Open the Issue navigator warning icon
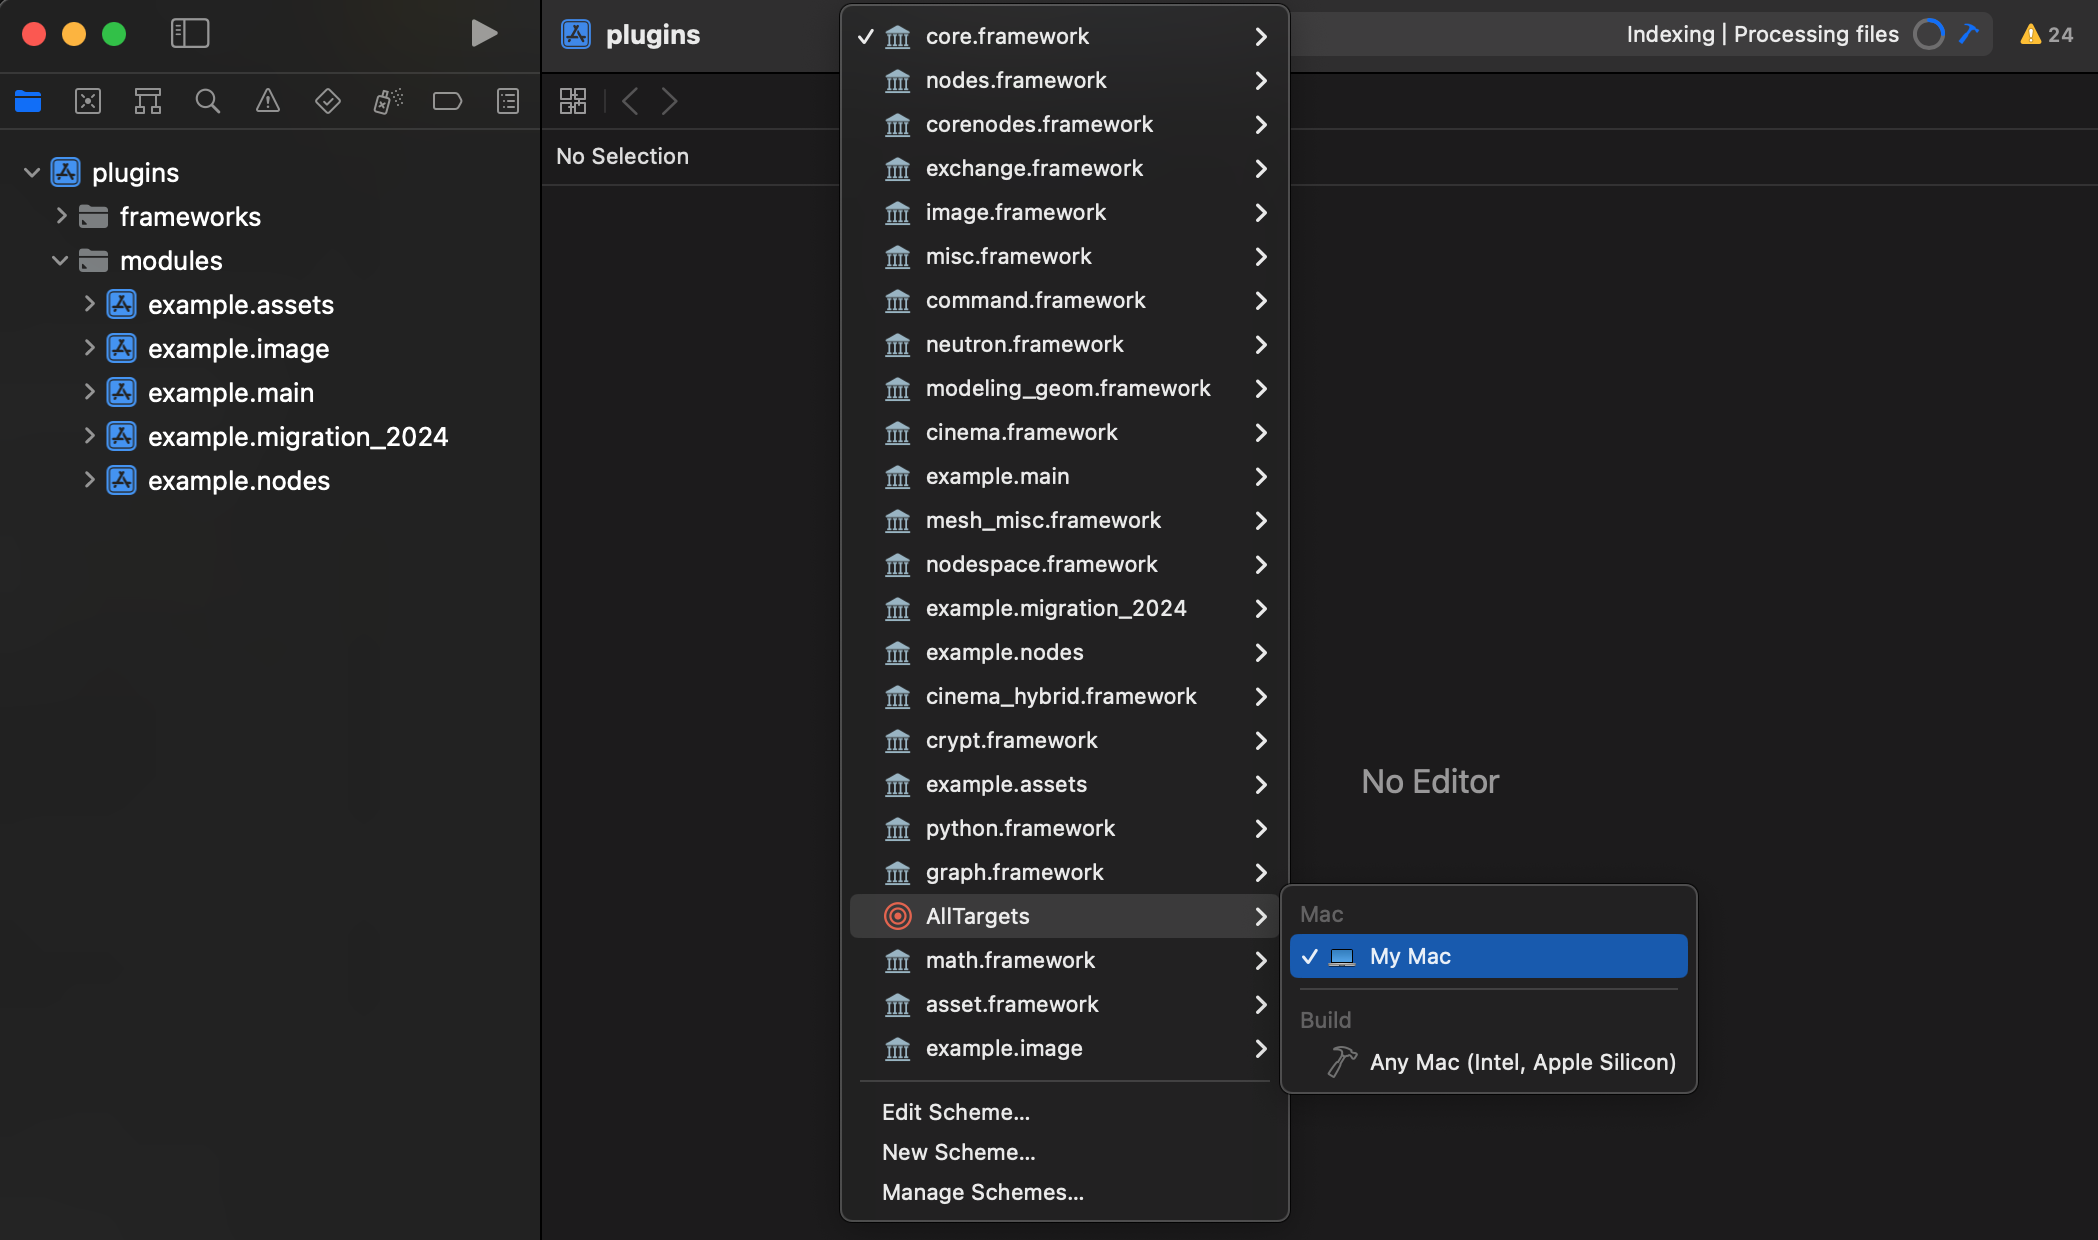The width and height of the screenshot is (2098, 1240). (268, 101)
